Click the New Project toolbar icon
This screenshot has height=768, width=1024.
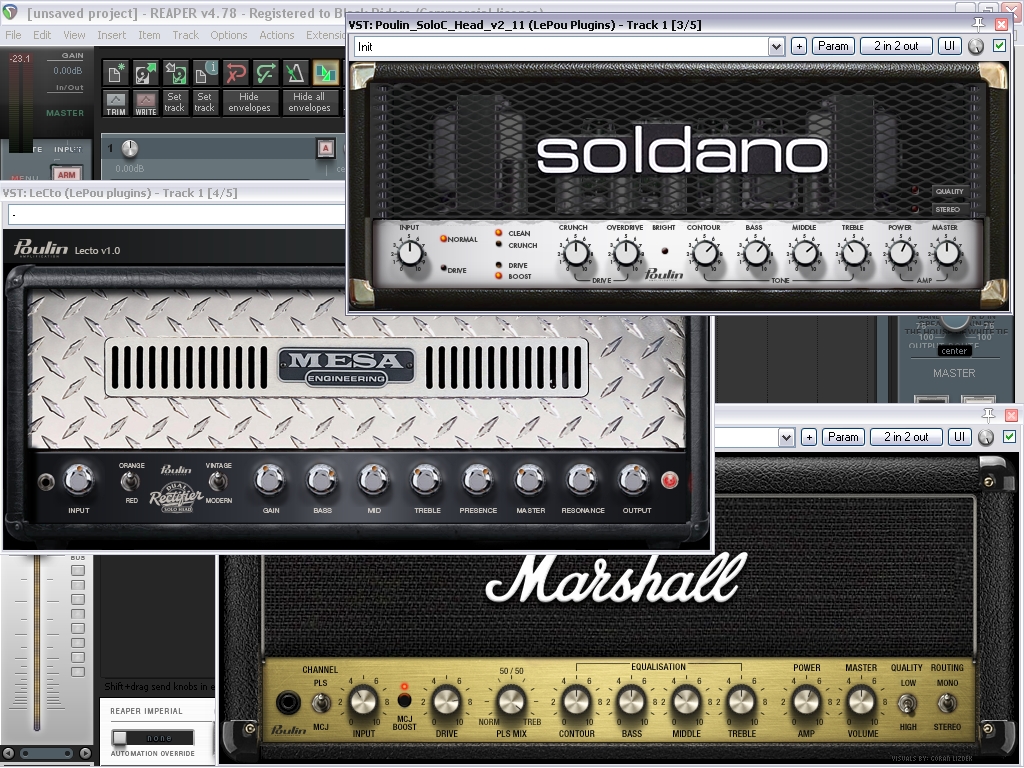pos(115,73)
